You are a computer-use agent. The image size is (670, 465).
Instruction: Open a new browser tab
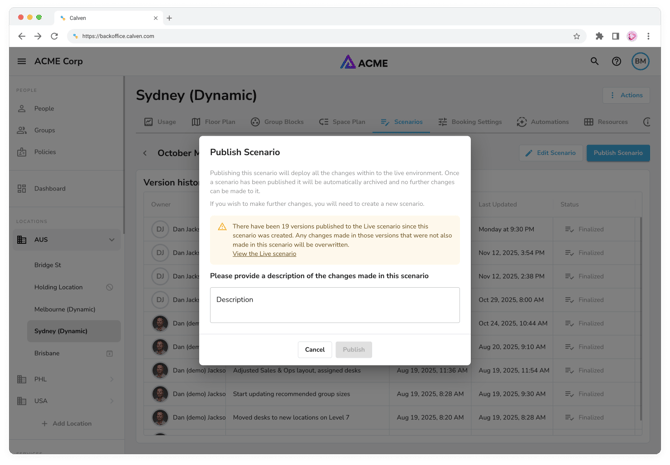tap(169, 18)
